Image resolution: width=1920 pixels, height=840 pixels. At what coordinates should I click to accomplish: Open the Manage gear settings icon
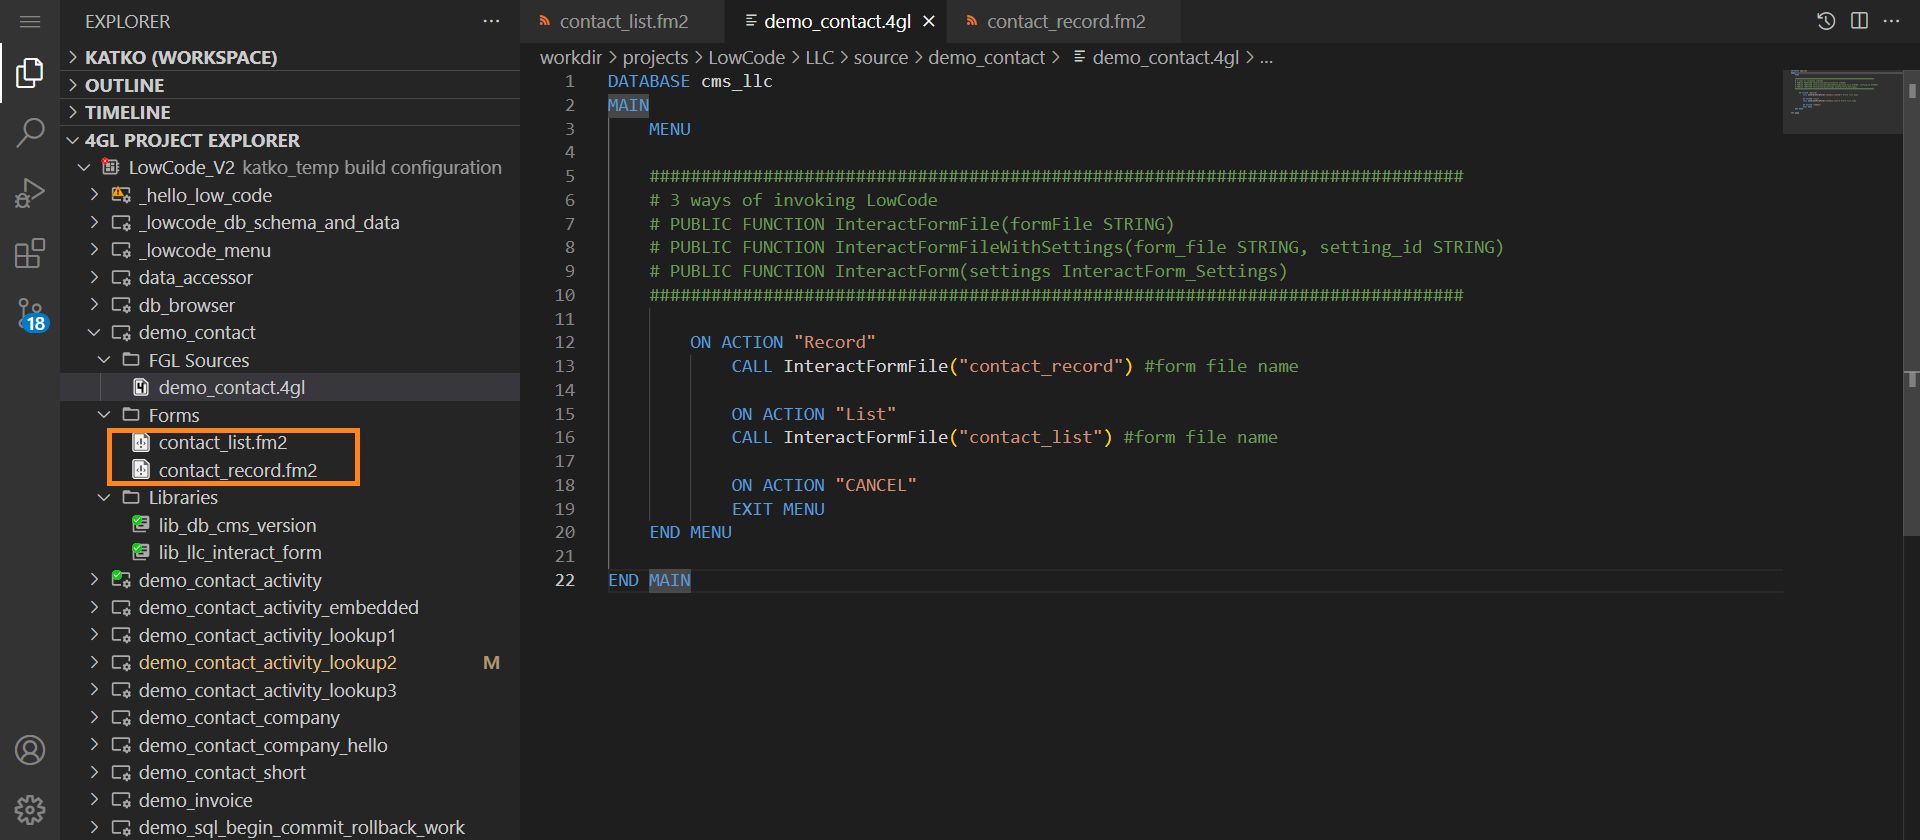30,809
